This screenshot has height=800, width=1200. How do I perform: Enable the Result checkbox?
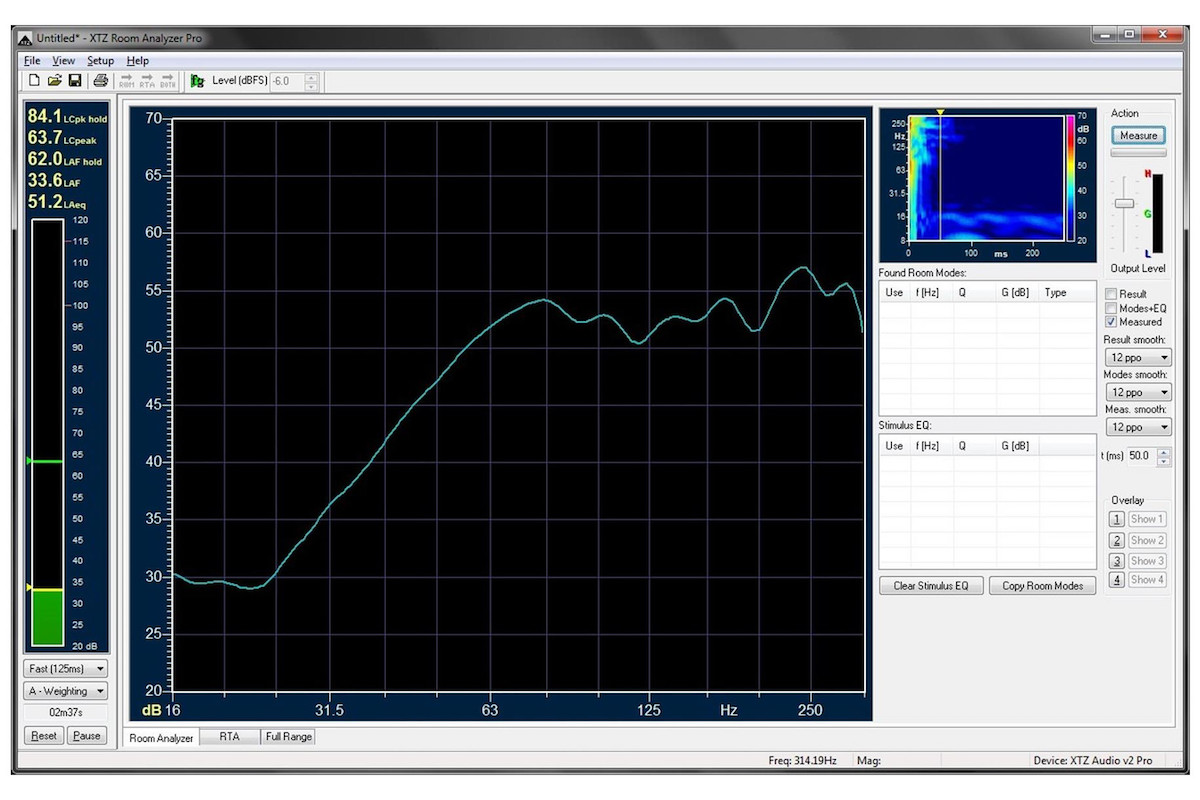pyautogui.click(x=1111, y=294)
